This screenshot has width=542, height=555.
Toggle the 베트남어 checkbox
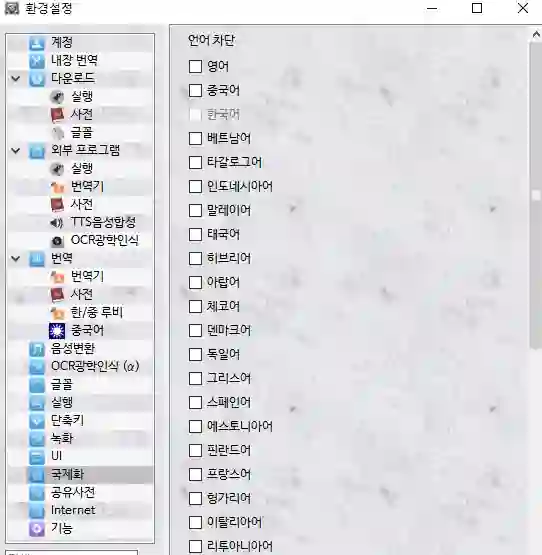(x=195, y=138)
